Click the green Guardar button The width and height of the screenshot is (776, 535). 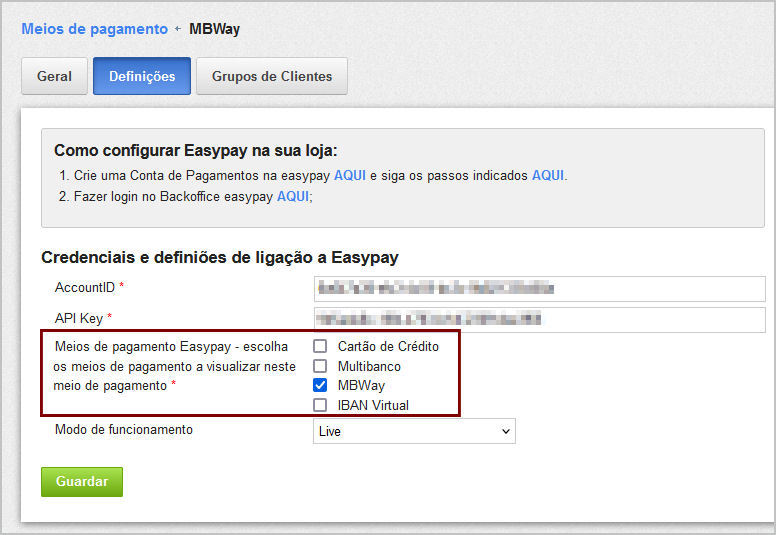pos(82,482)
